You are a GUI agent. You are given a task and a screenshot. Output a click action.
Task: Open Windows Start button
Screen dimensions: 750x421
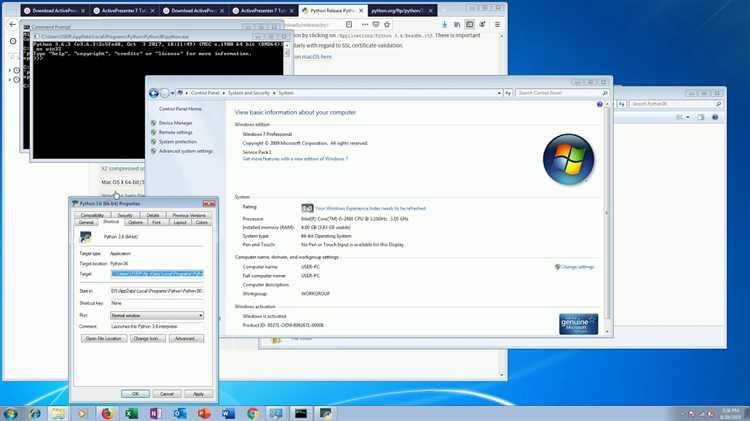coord(10,413)
